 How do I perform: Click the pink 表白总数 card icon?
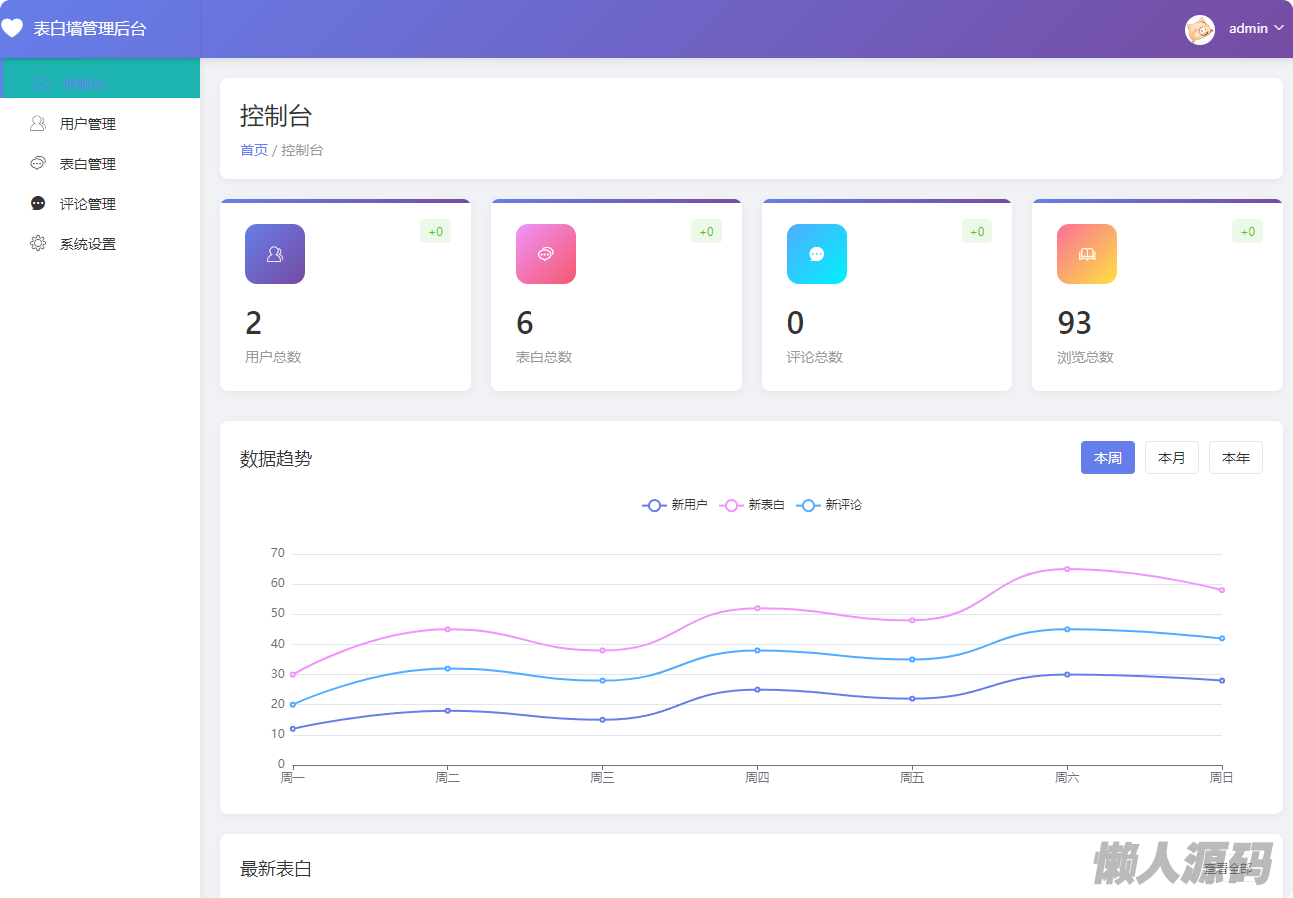pos(545,254)
